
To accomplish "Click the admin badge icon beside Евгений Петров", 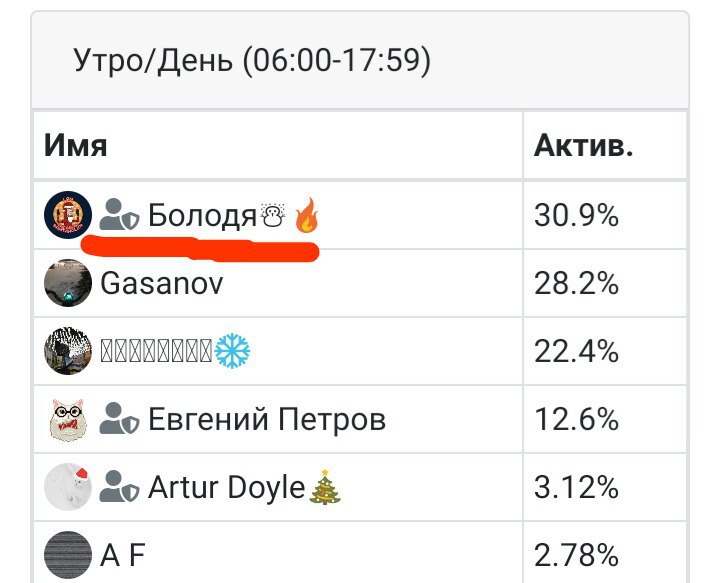I will (x=120, y=419).
